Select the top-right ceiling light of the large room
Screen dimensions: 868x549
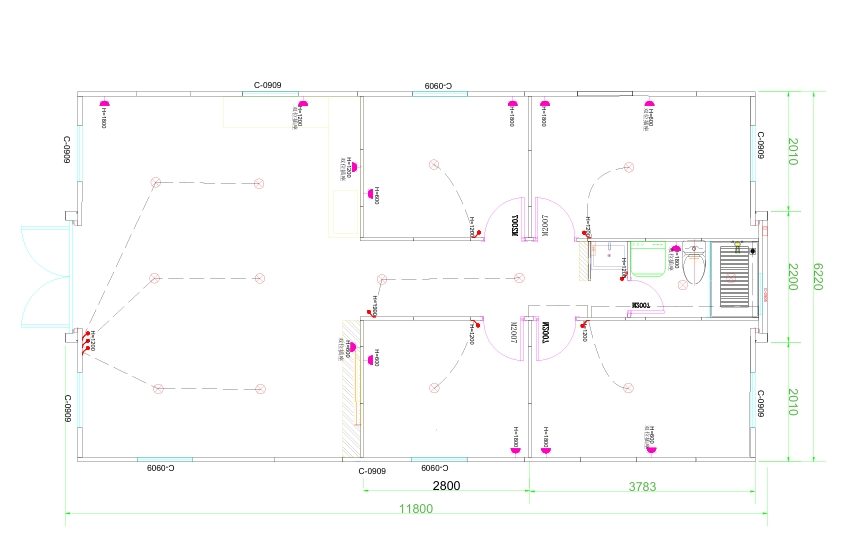tap(259, 184)
